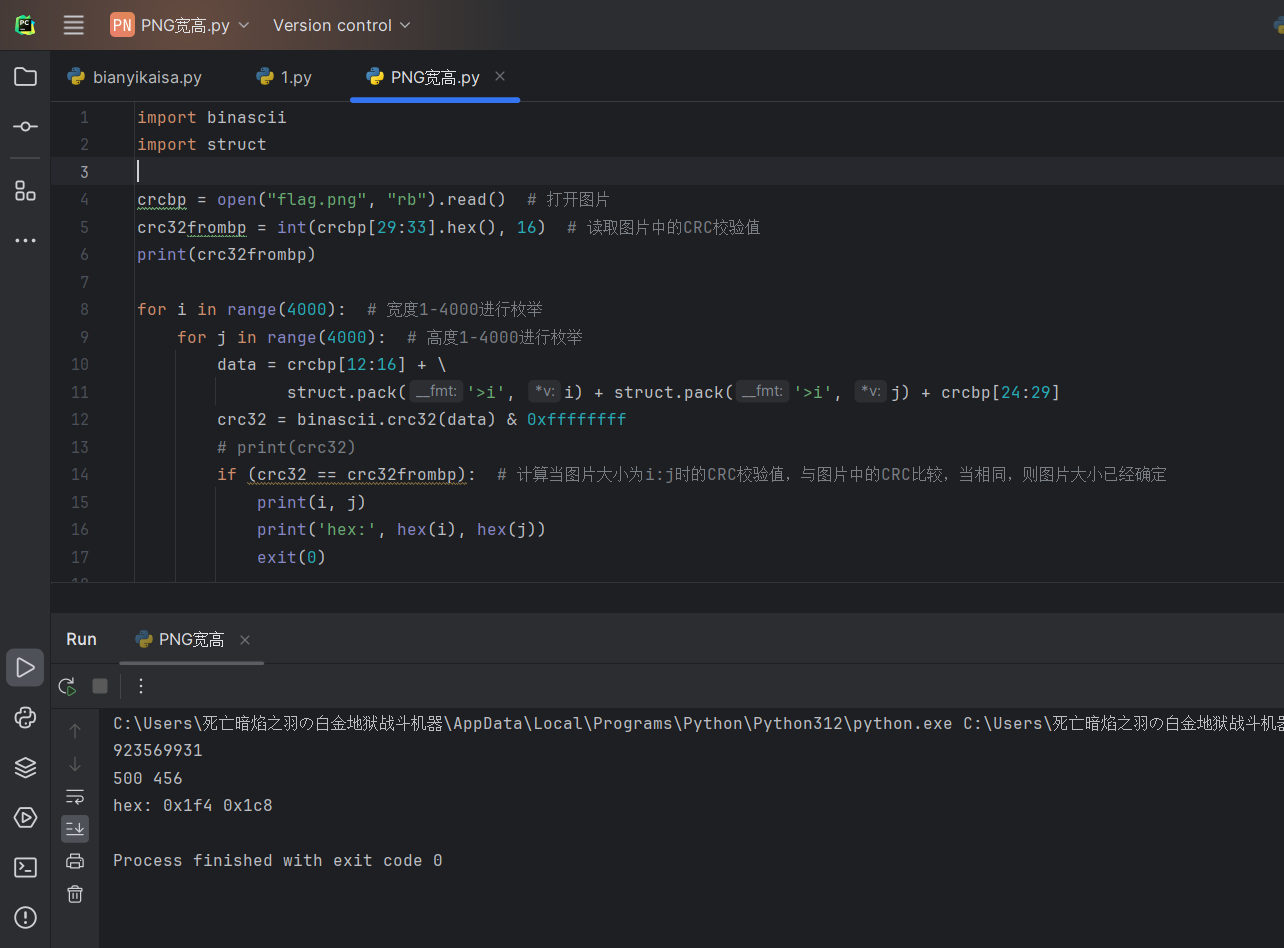Open the Structure tool window

pos(25,190)
